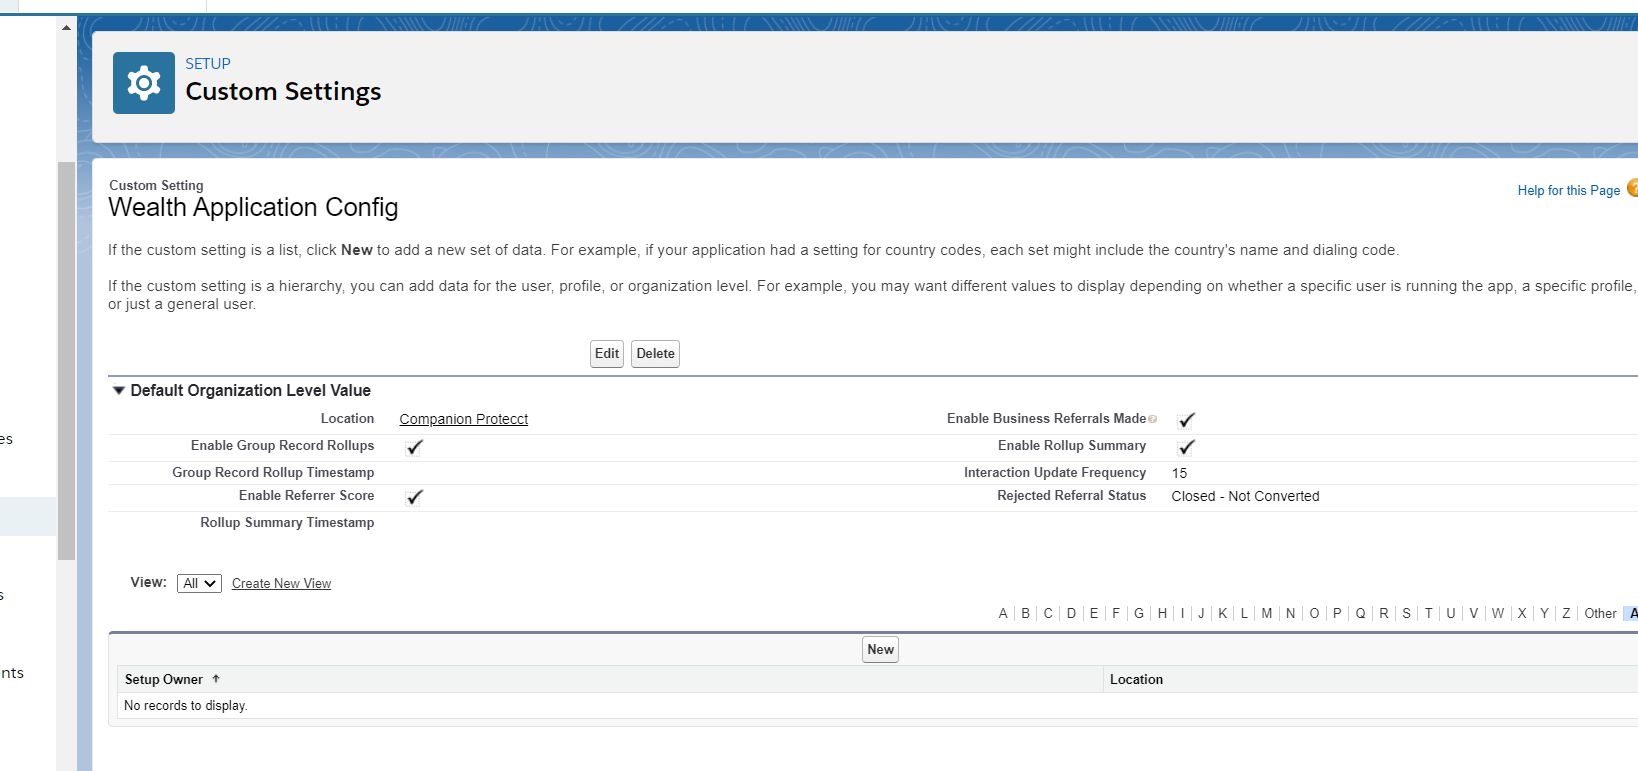Viewport: 1638px width, 771px height.
Task: Filter the list by letter F
Action: pyautogui.click(x=1116, y=613)
